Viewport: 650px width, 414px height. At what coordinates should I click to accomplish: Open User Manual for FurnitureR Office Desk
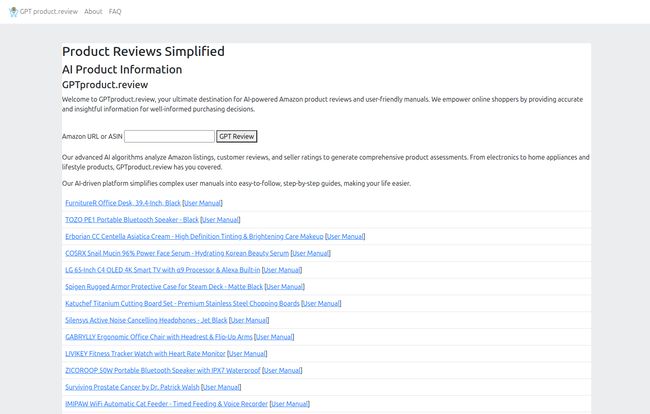[202, 203]
